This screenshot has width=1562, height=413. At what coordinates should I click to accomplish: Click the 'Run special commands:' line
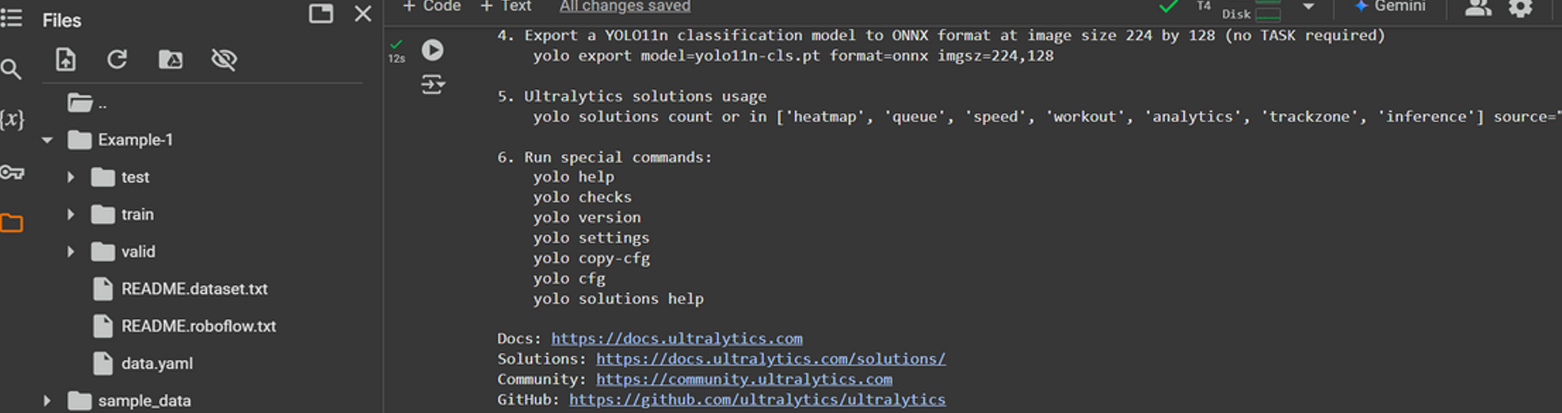coord(605,157)
